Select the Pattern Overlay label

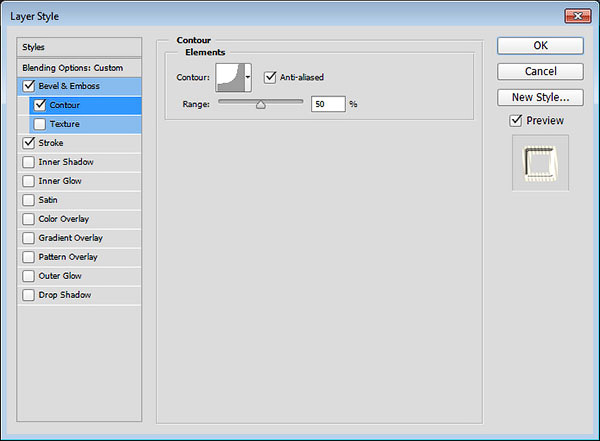point(68,257)
